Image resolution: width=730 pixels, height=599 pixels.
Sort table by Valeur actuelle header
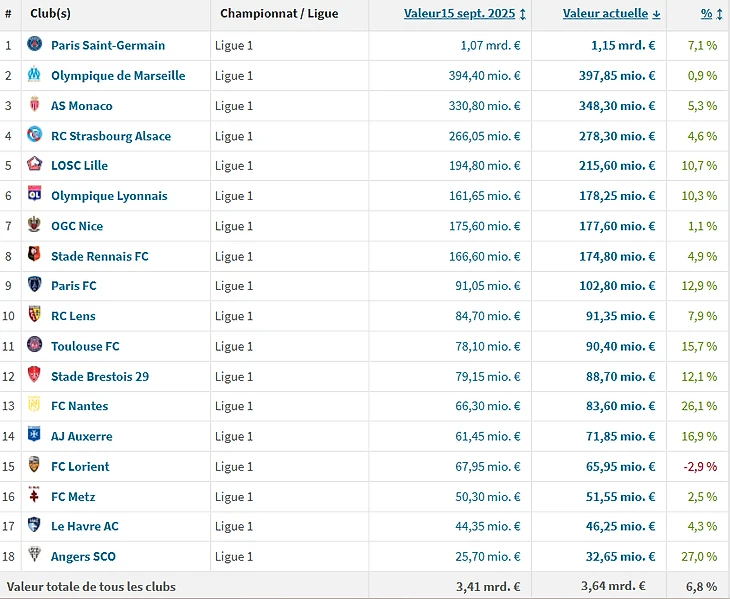(606, 14)
